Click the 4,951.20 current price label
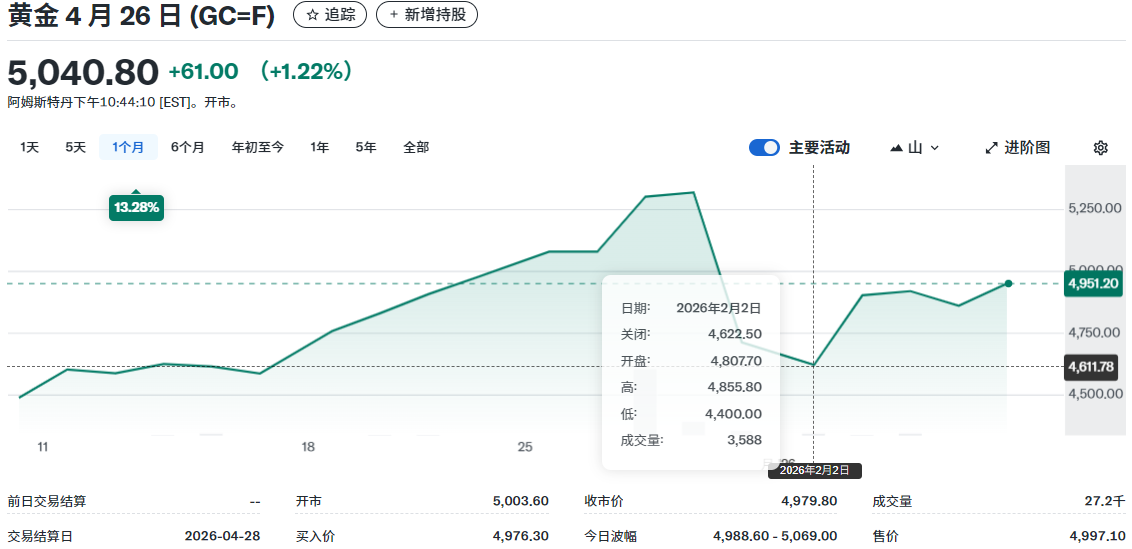1132x549 pixels. tap(1094, 283)
